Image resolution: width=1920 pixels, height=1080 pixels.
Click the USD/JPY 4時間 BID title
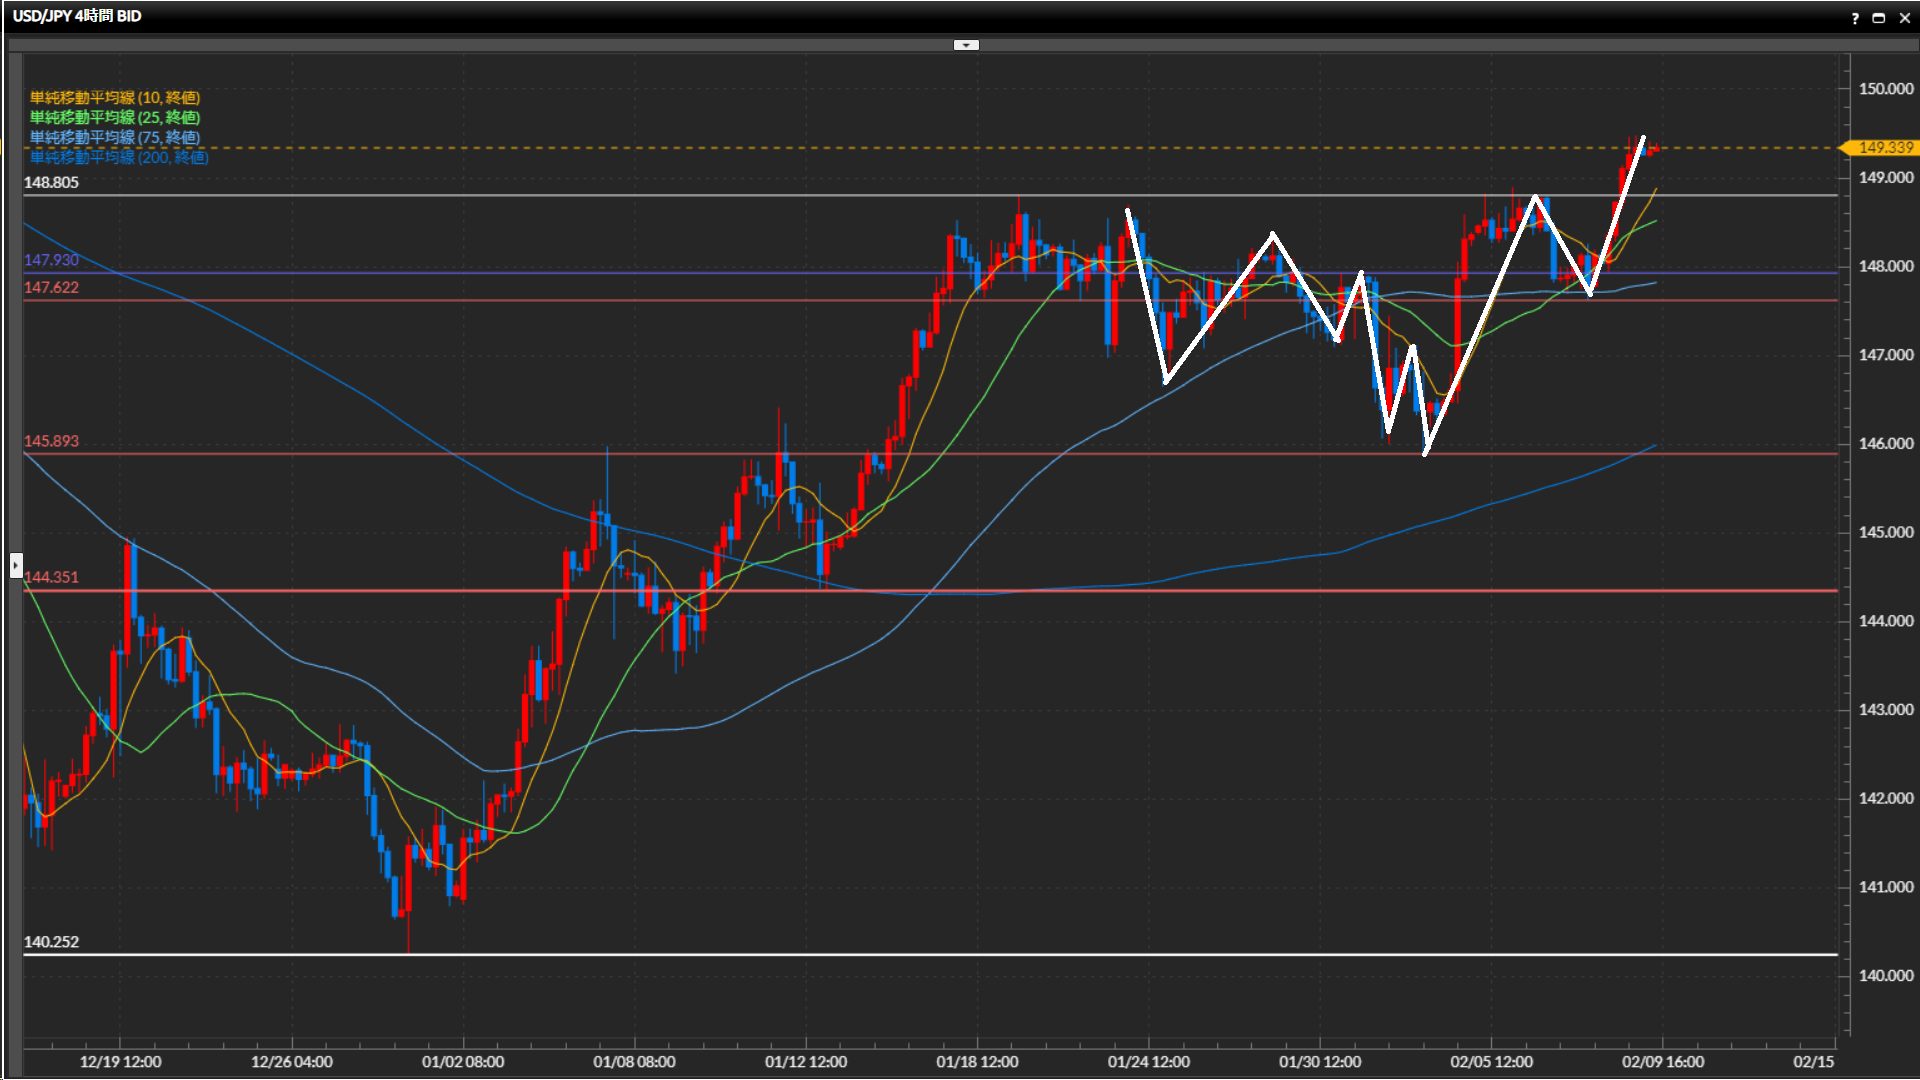tap(77, 16)
